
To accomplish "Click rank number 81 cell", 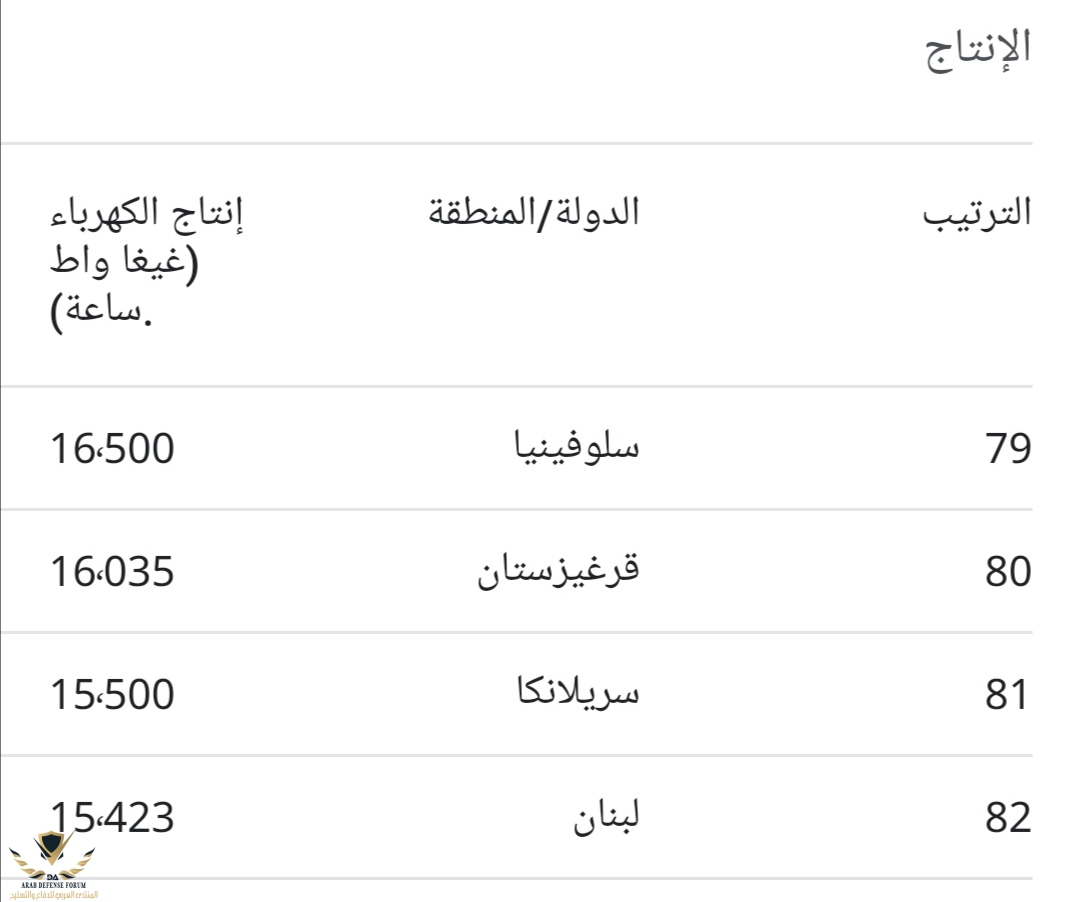I will click(1006, 695).
